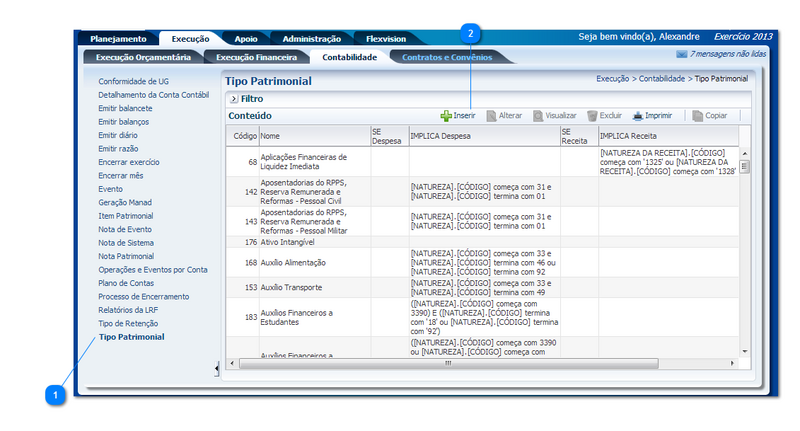Select the Contratos e Convênios tab

(x=441, y=58)
